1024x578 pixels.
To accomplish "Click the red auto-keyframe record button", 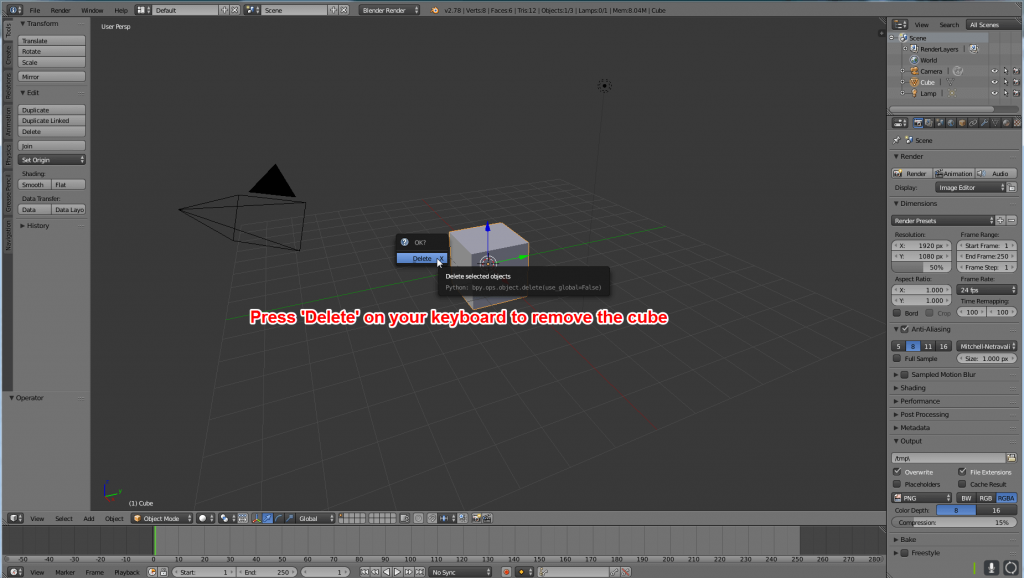I will coord(506,572).
